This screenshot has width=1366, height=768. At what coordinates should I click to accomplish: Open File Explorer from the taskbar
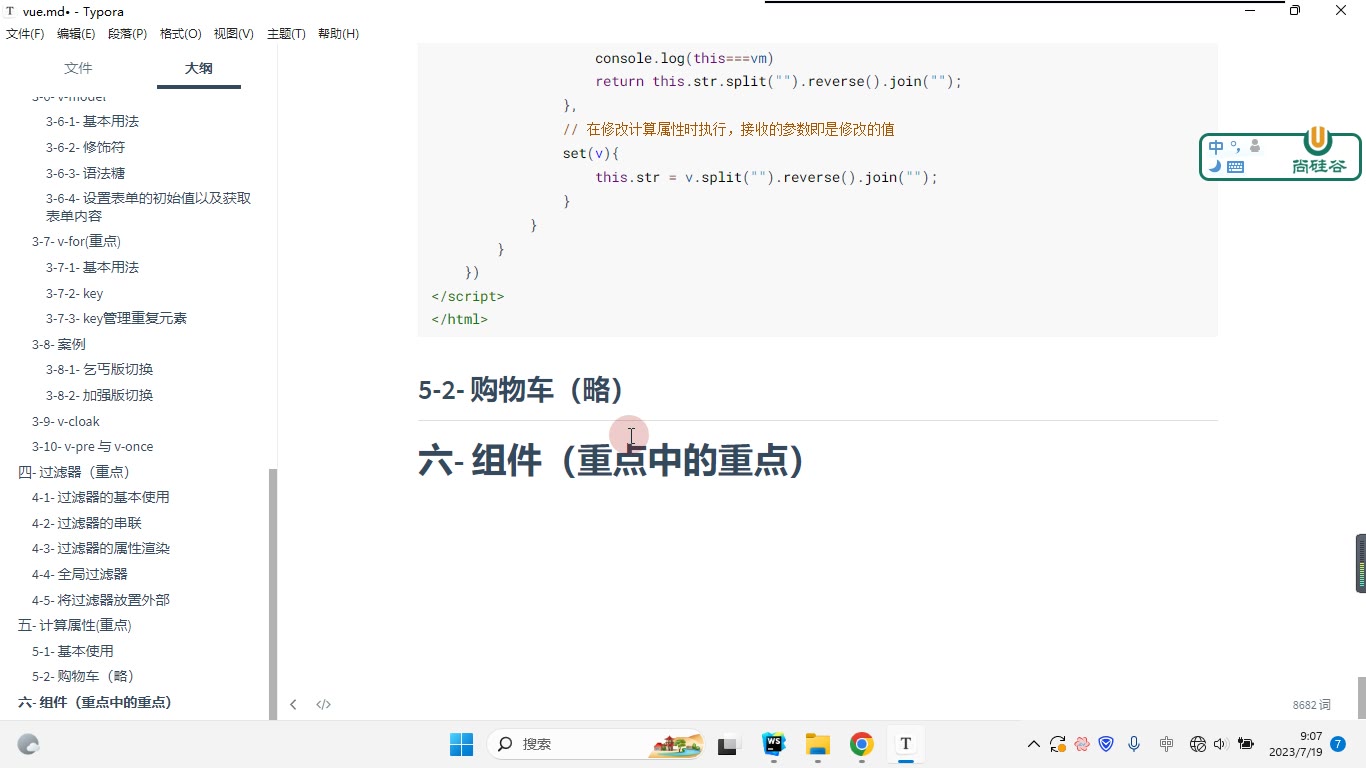pyautogui.click(x=818, y=744)
